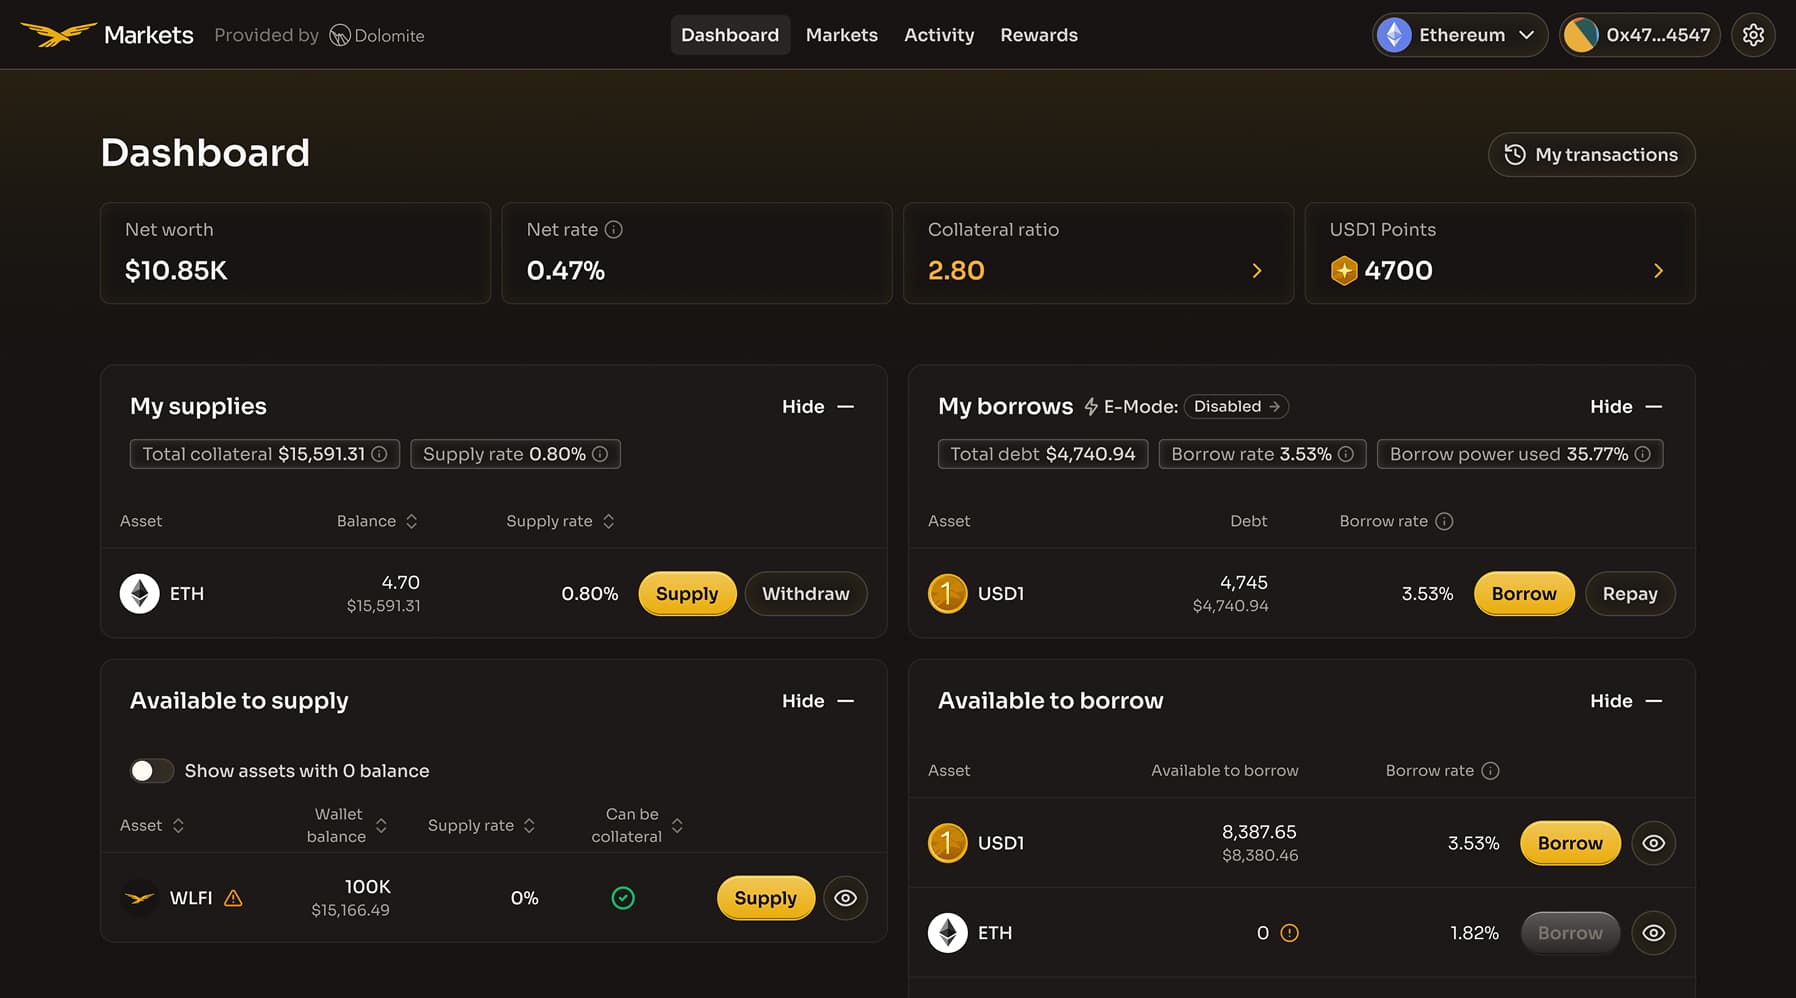The width and height of the screenshot is (1796, 998).
Task: Toggle Show assets with 0 balance
Action: click(152, 771)
